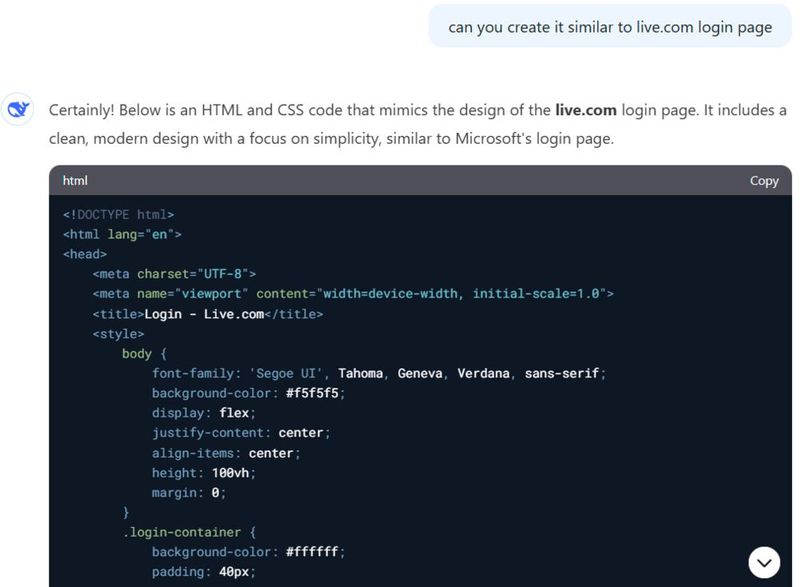Click the #f5f5f5 background color value

click(315, 393)
